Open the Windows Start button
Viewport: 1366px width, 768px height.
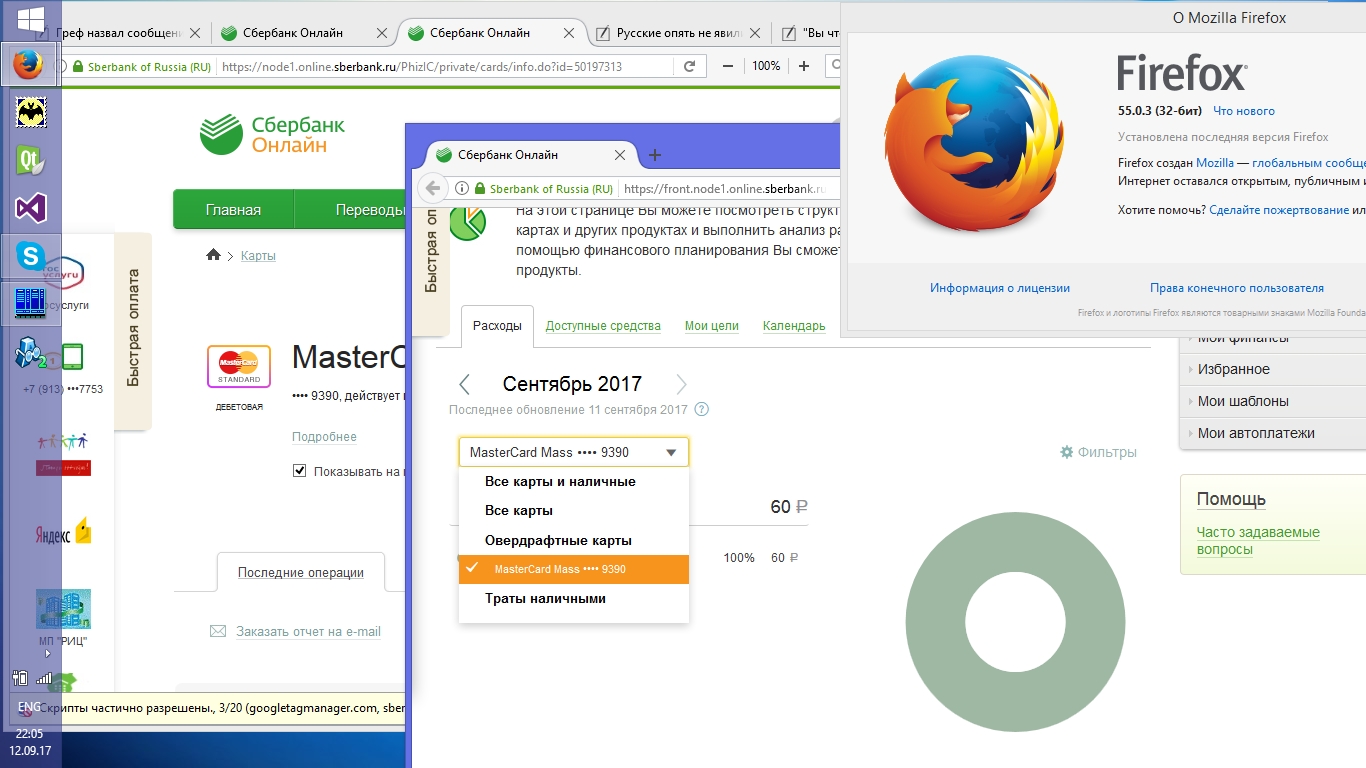click(x=31, y=19)
